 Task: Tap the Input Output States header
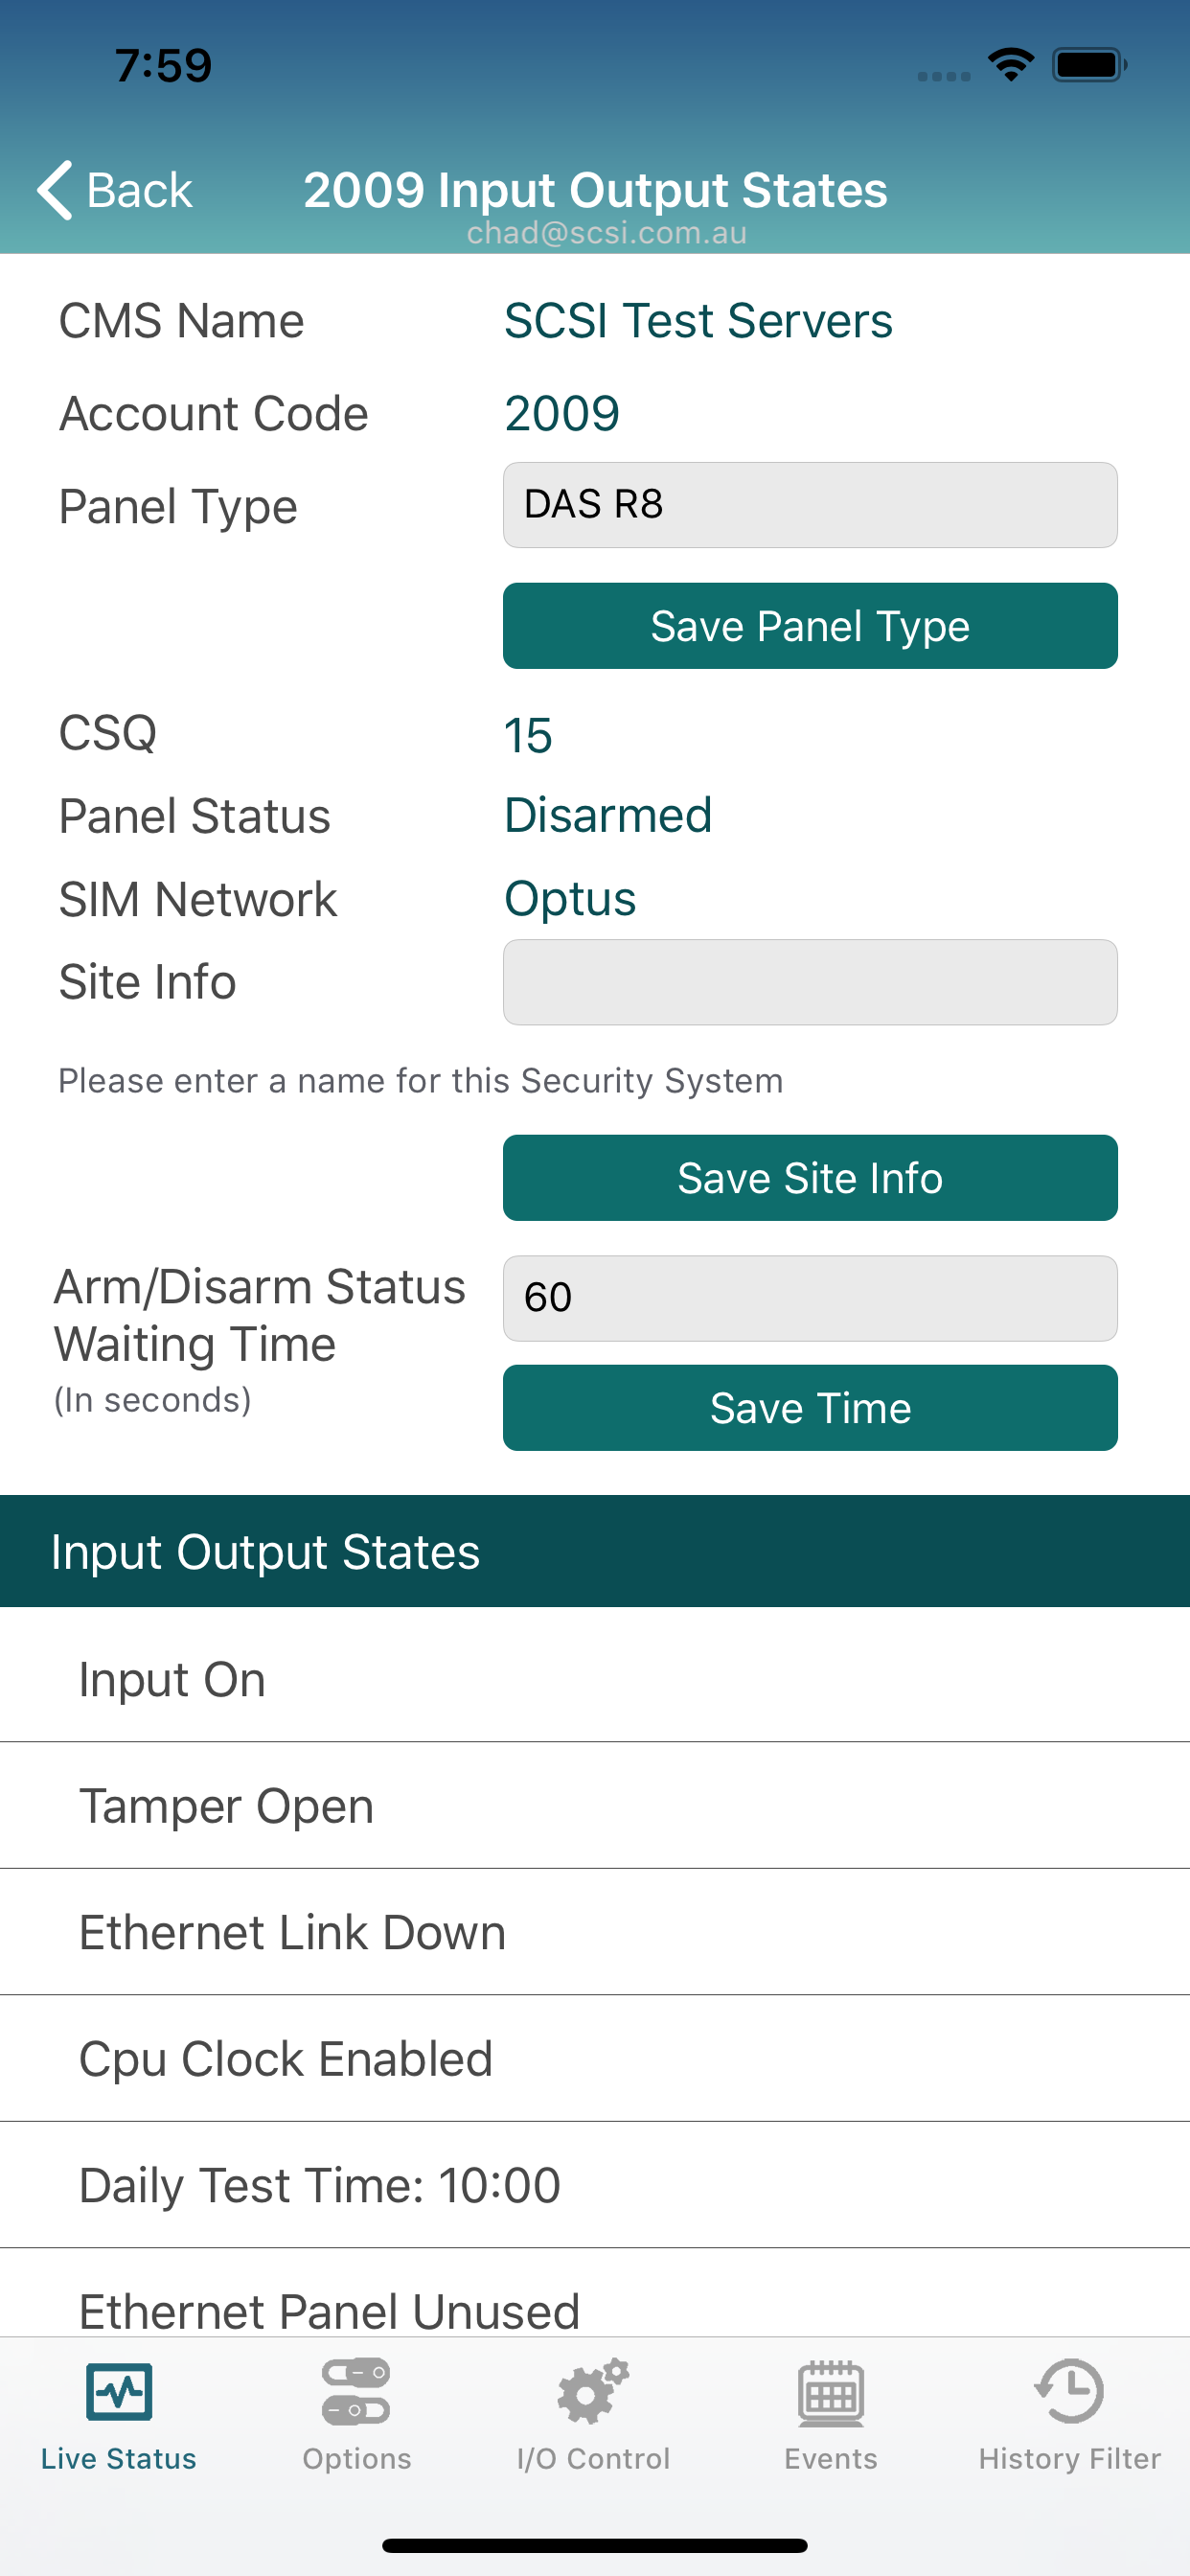point(595,1551)
